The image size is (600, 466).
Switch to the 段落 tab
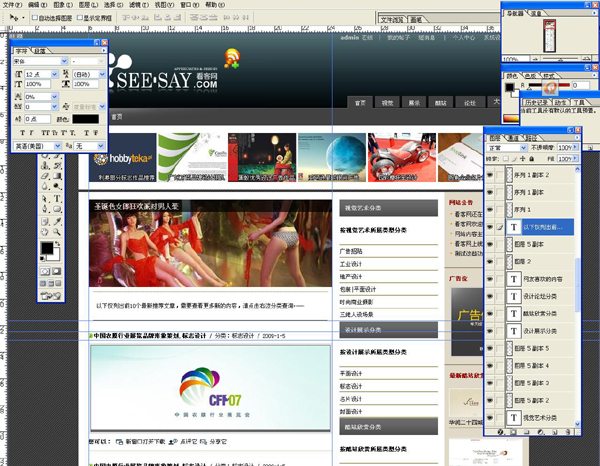click(x=39, y=51)
